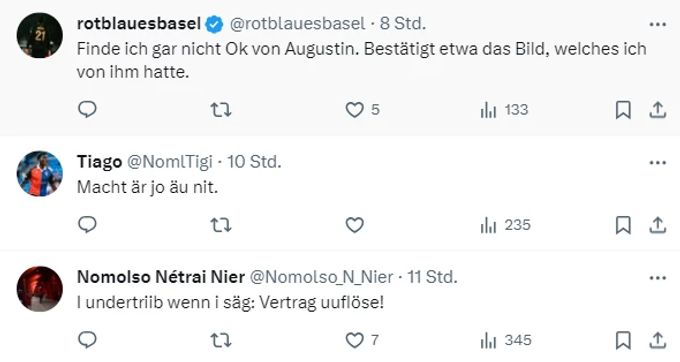Bookmark the rotblauesbasel tweet
Screen dimensions: 680x362
[x=623, y=110]
